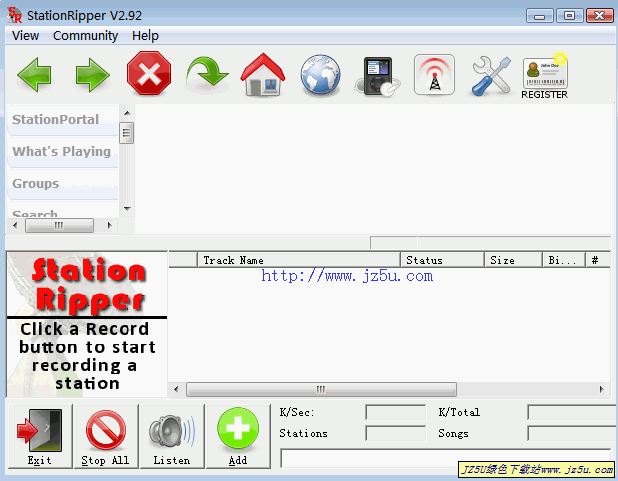
Task: Open options with wrench and screwdriver icon
Action: tap(491, 76)
